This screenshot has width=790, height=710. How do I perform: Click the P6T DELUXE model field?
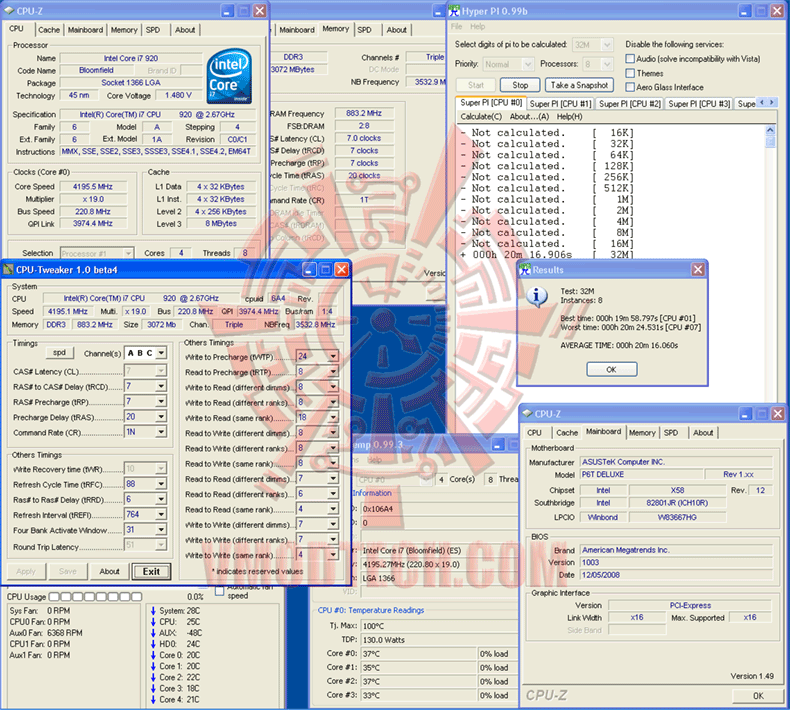[x=641, y=474]
